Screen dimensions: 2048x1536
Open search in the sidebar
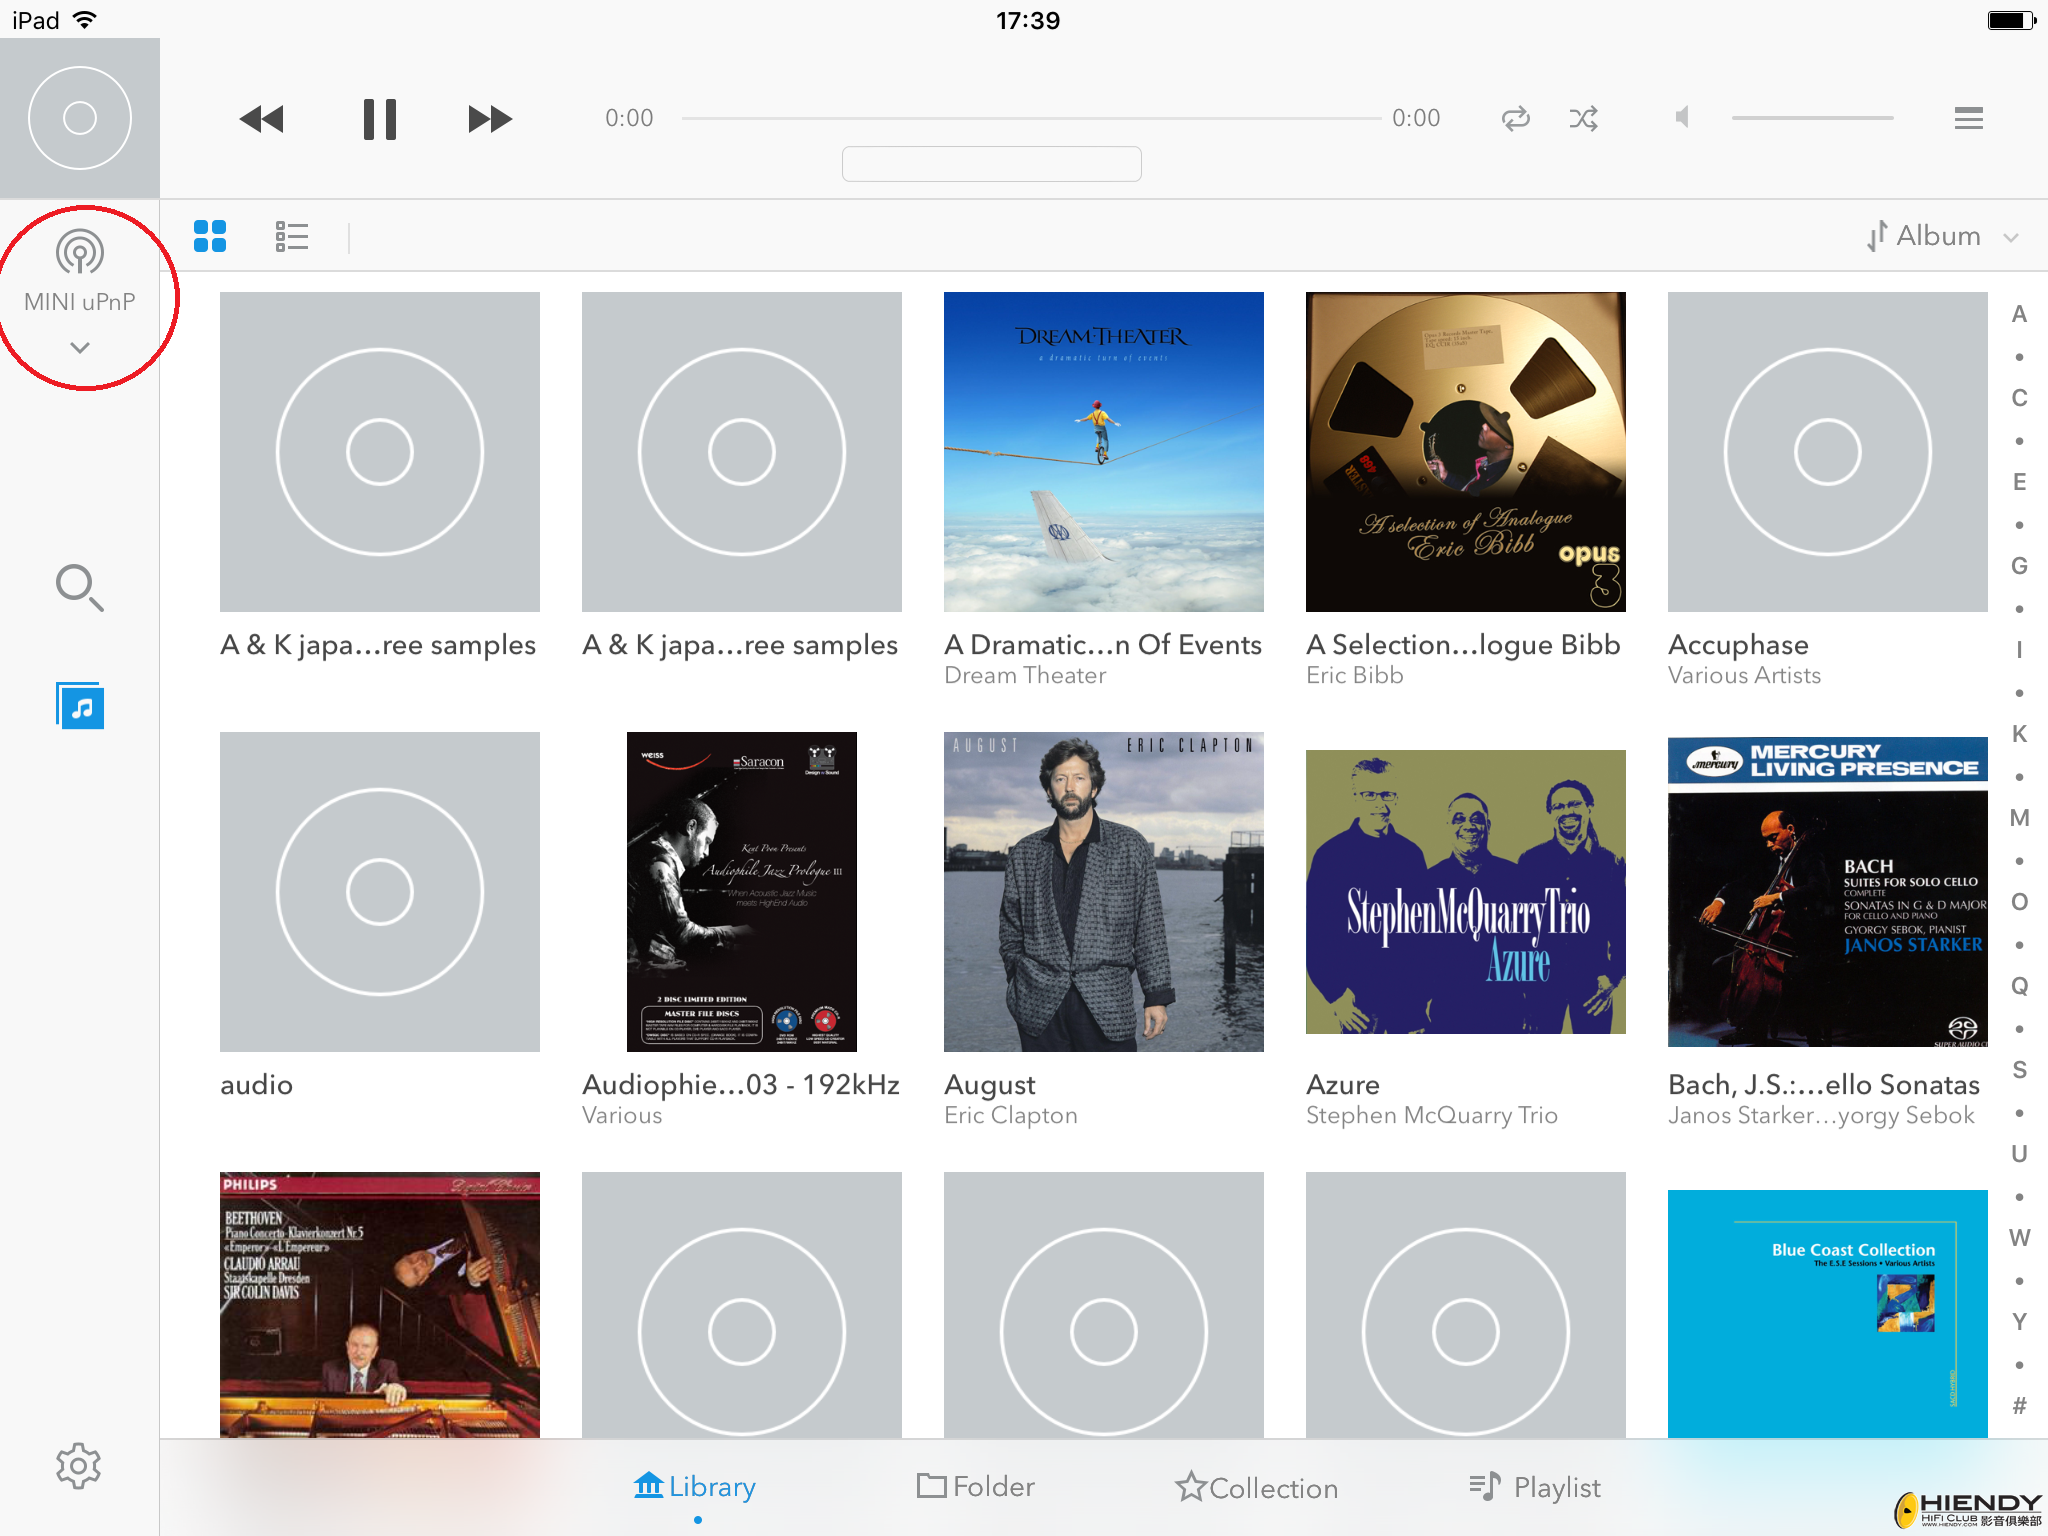coord(80,588)
